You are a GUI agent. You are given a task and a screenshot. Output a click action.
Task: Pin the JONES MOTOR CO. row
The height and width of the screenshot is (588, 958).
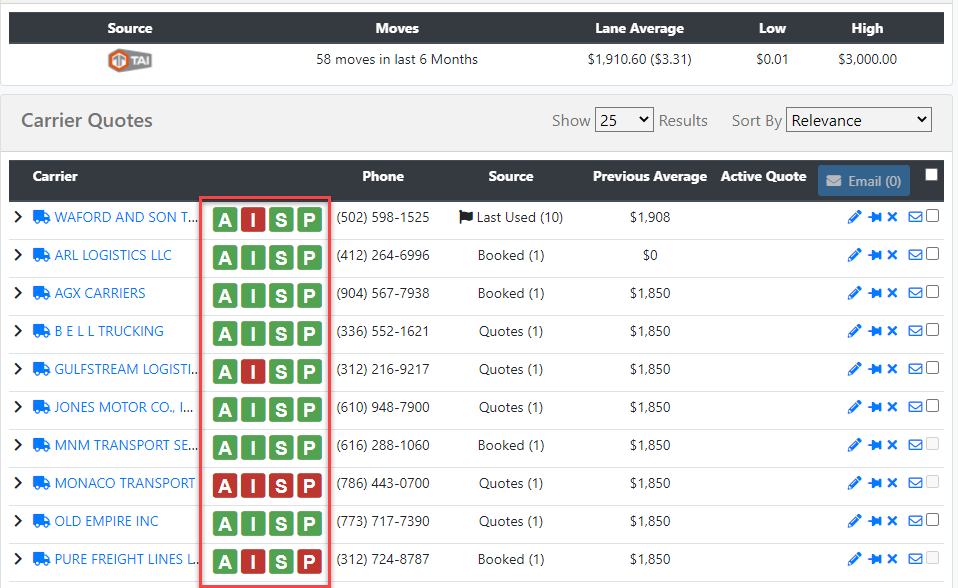(875, 407)
